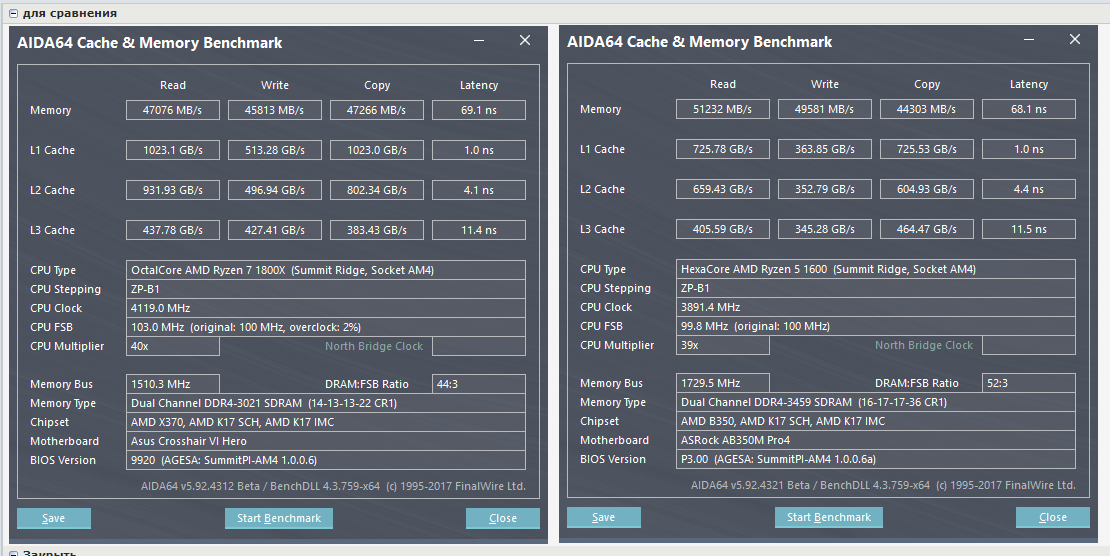Image resolution: width=1110 pixels, height=556 pixels.
Task: Click the Close button in the left window
Action: pos(503,518)
